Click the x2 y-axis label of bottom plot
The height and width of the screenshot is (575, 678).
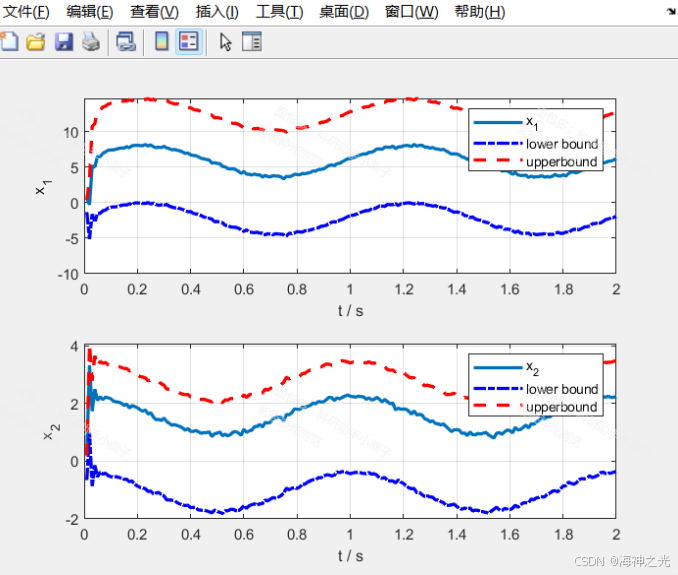point(51,432)
